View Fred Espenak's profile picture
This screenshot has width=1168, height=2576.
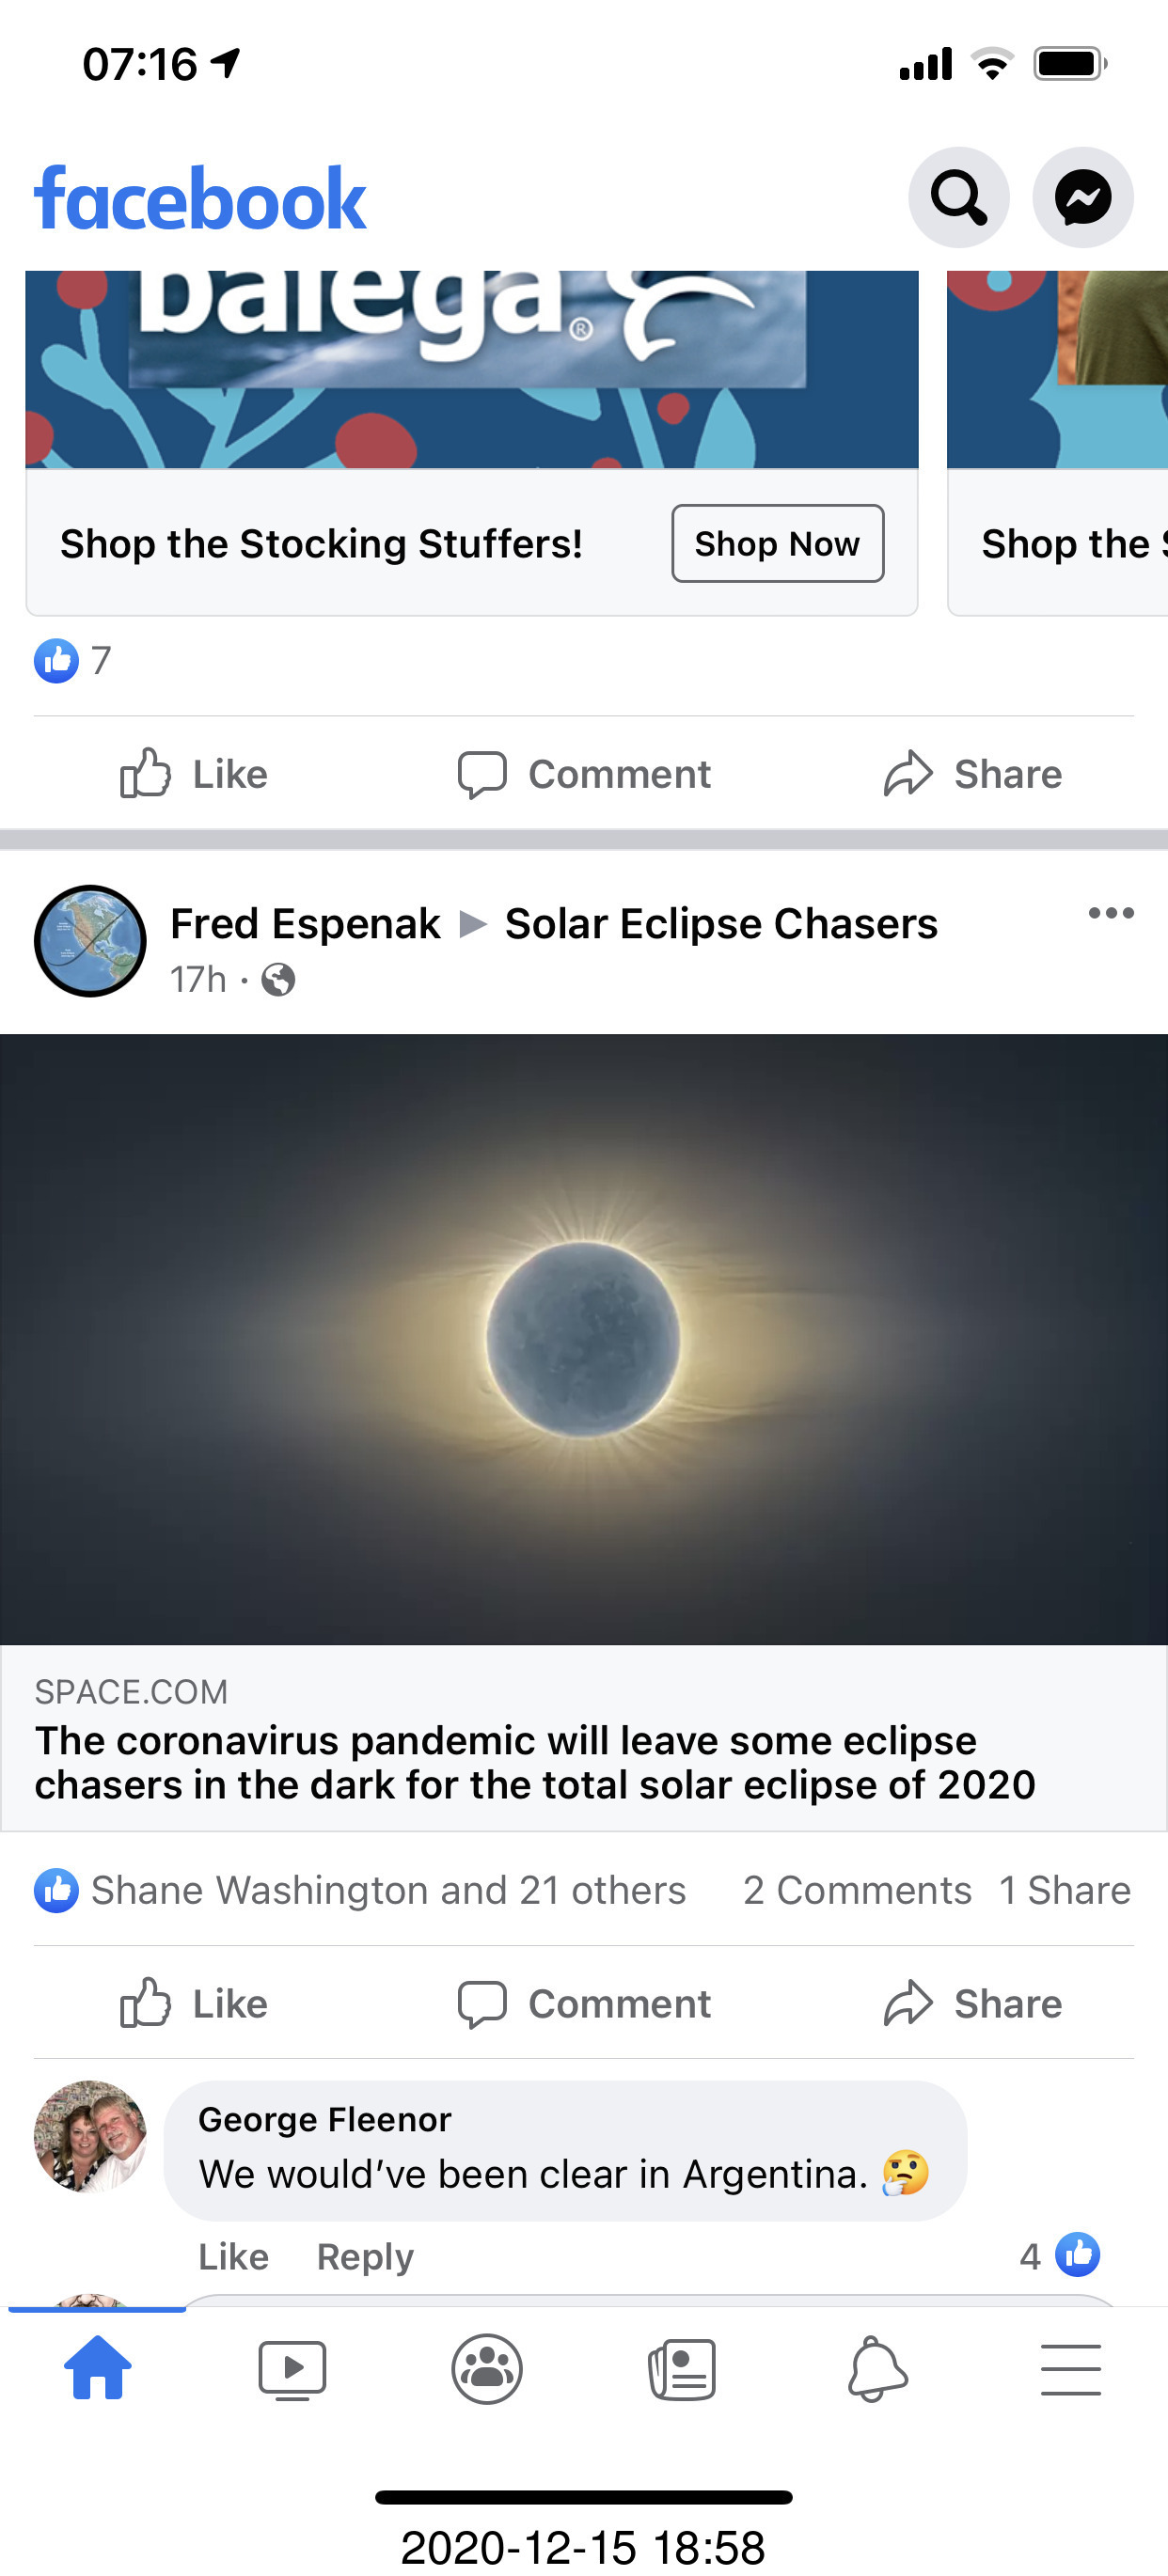(x=90, y=941)
